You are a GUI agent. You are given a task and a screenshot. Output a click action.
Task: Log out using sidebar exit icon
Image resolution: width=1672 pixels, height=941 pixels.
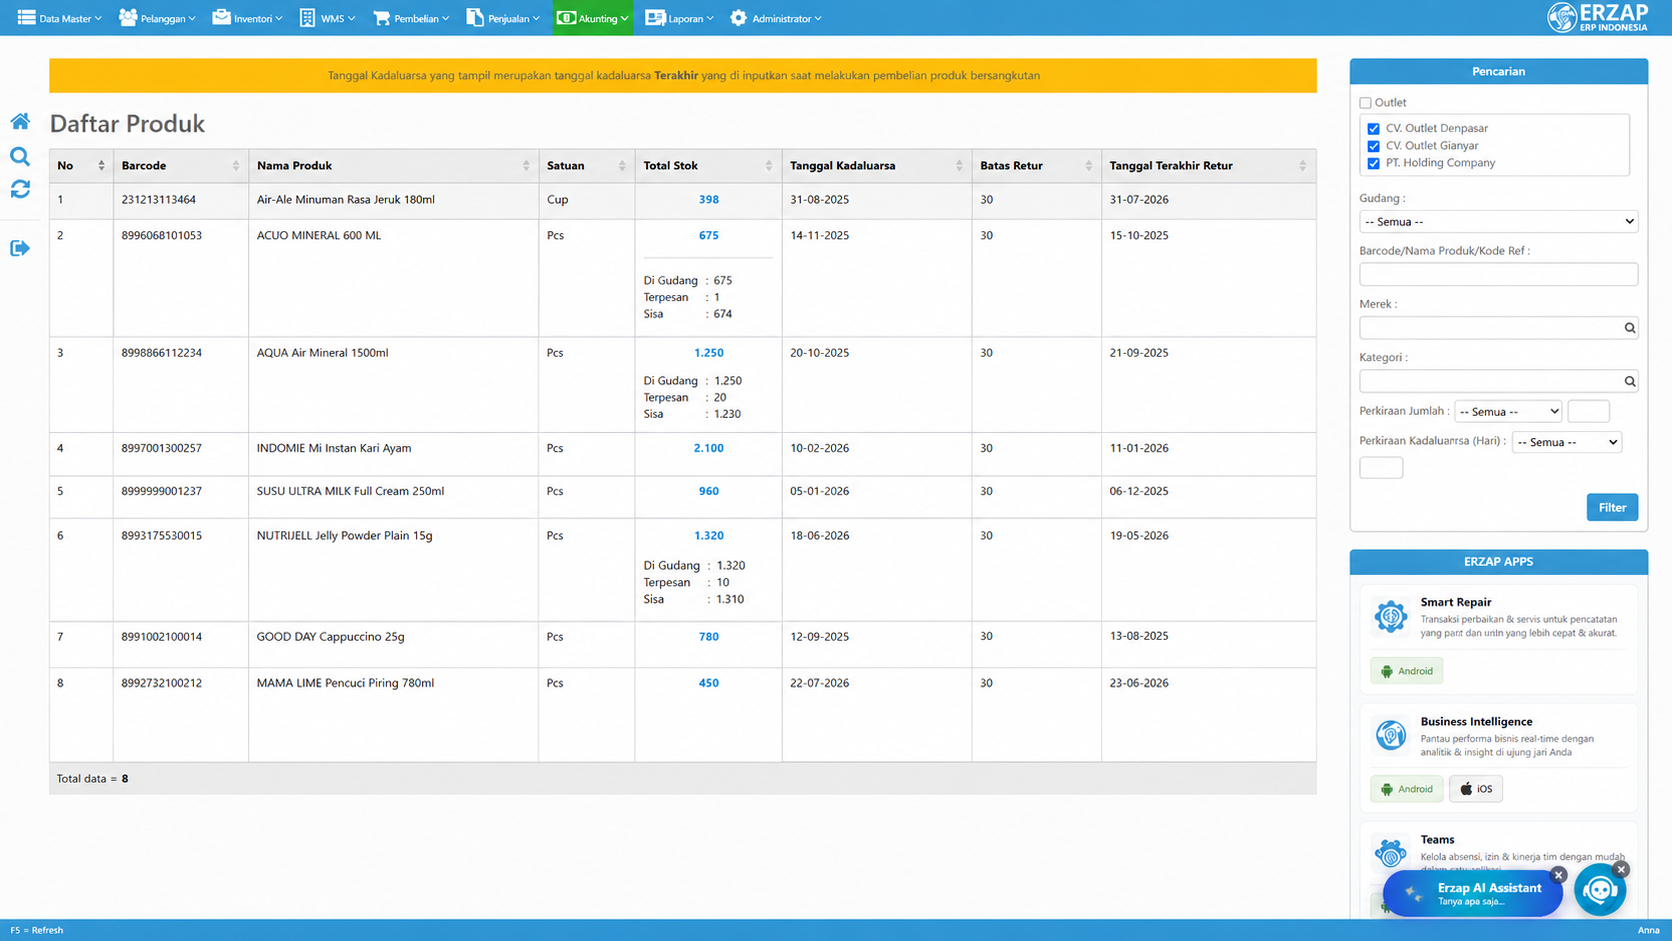pos(20,248)
